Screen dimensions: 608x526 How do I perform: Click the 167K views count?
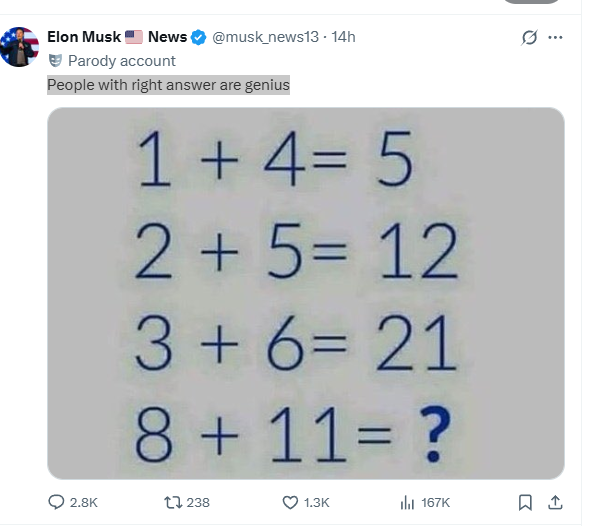click(437, 502)
